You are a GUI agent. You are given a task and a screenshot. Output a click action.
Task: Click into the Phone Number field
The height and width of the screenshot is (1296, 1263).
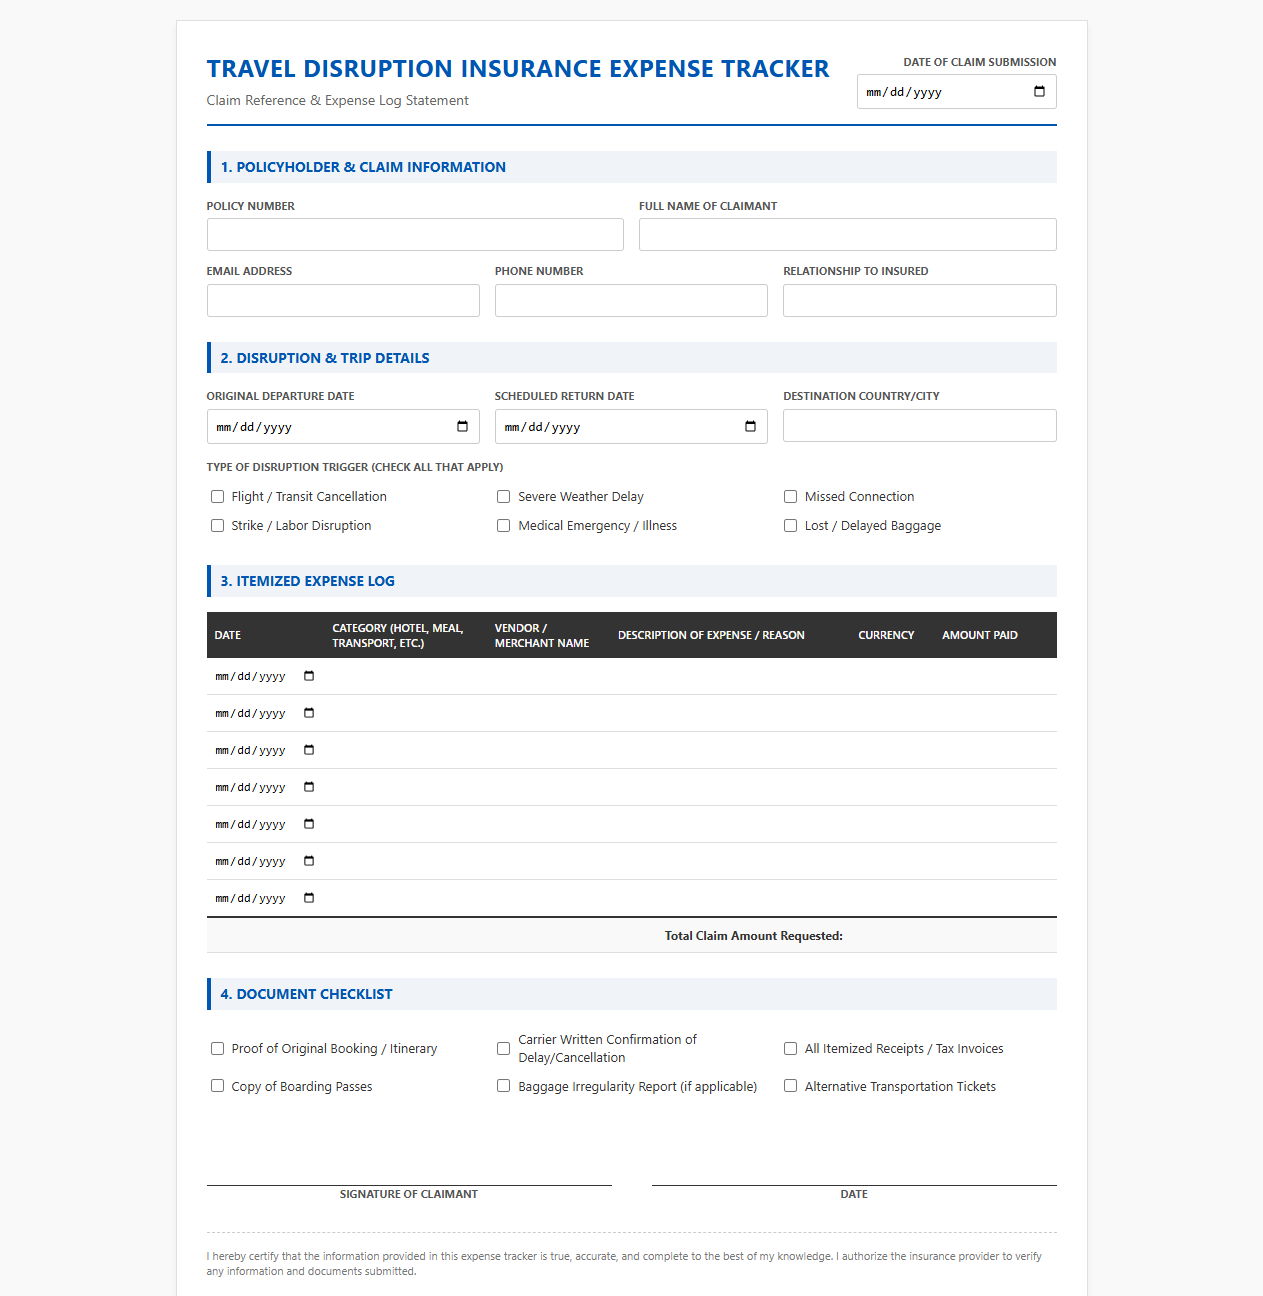(x=631, y=301)
